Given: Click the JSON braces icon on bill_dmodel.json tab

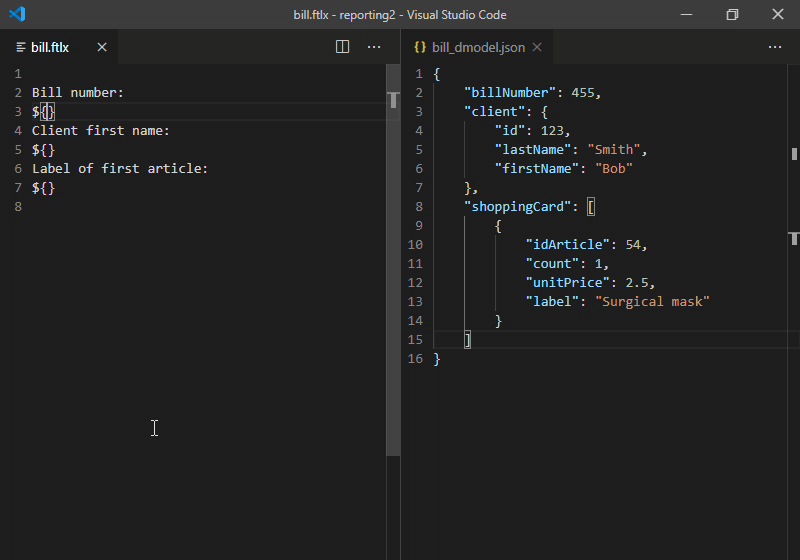Looking at the screenshot, I should pos(420,47).
